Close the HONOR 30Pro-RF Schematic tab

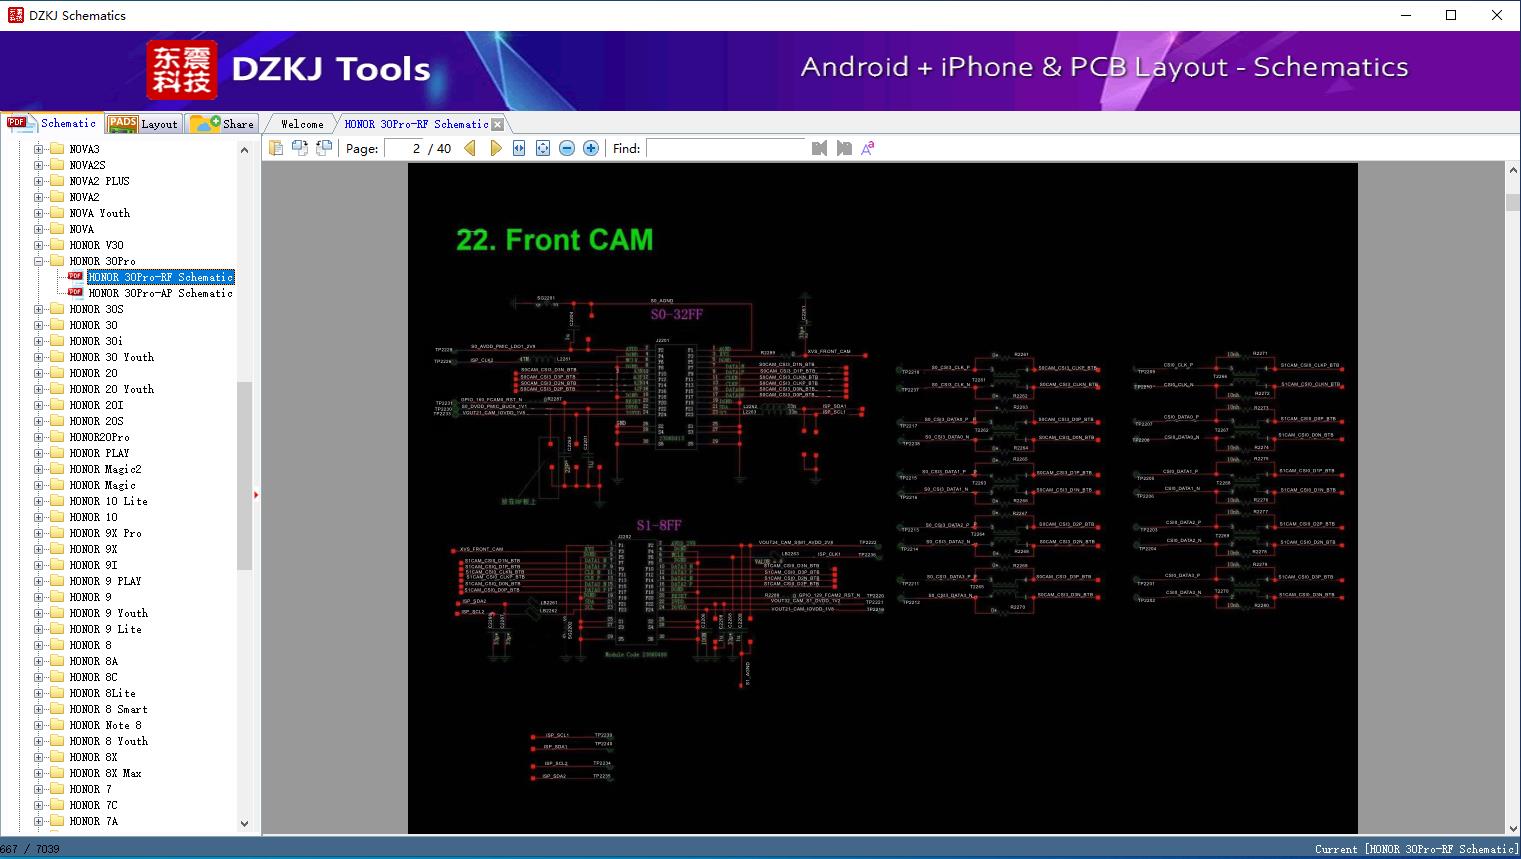(x=497, y=125)
